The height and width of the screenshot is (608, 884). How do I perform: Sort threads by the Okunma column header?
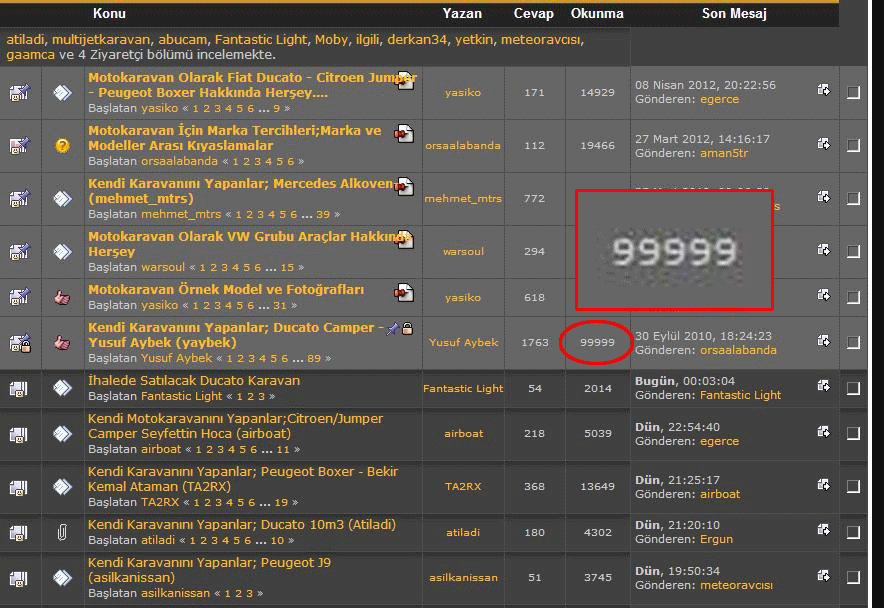click(598, 14)
